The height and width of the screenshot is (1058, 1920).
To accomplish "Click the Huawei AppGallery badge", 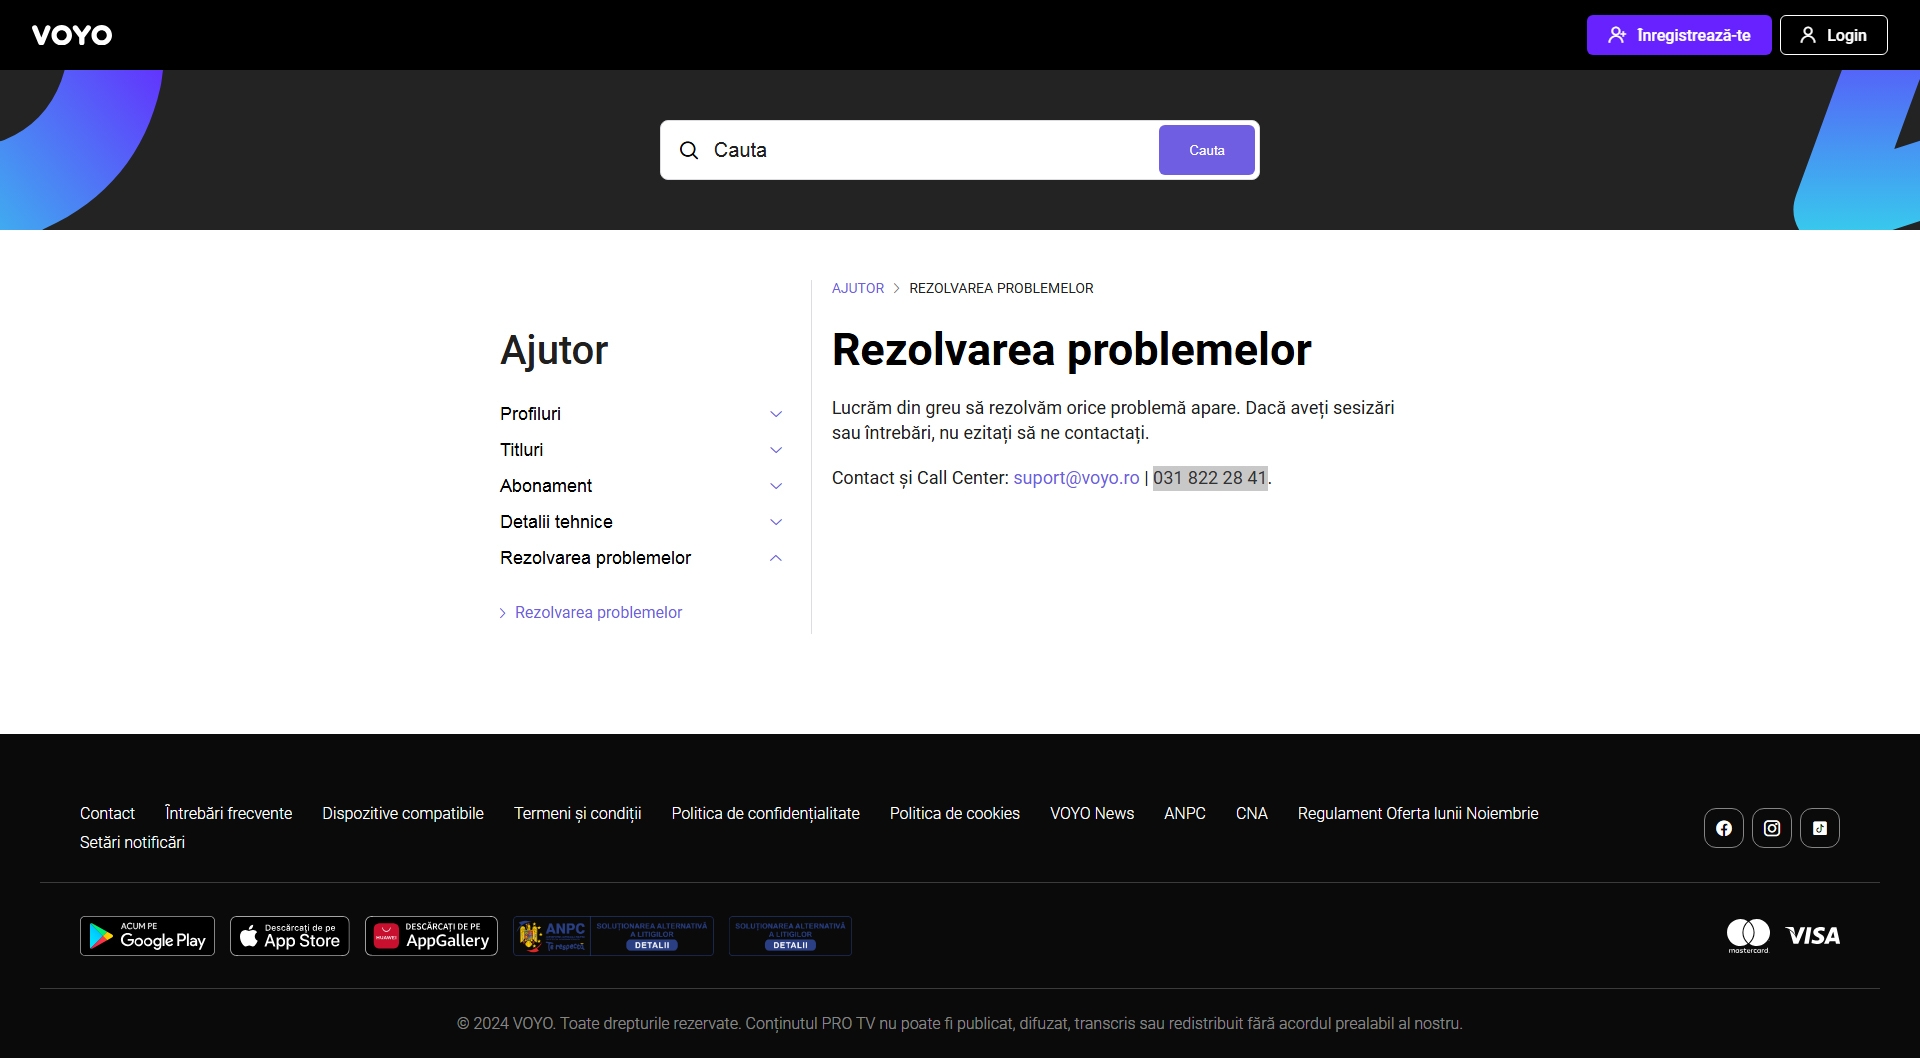I will point(431,936).
